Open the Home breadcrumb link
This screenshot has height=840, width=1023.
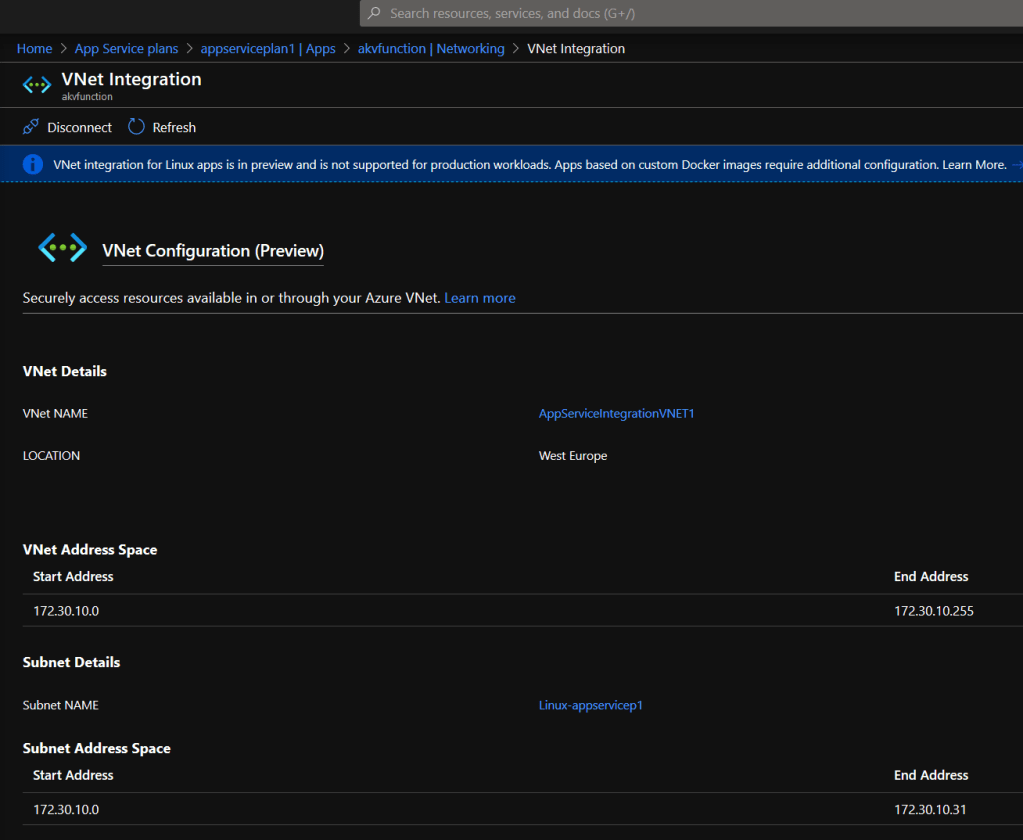[x=34, y=48]
